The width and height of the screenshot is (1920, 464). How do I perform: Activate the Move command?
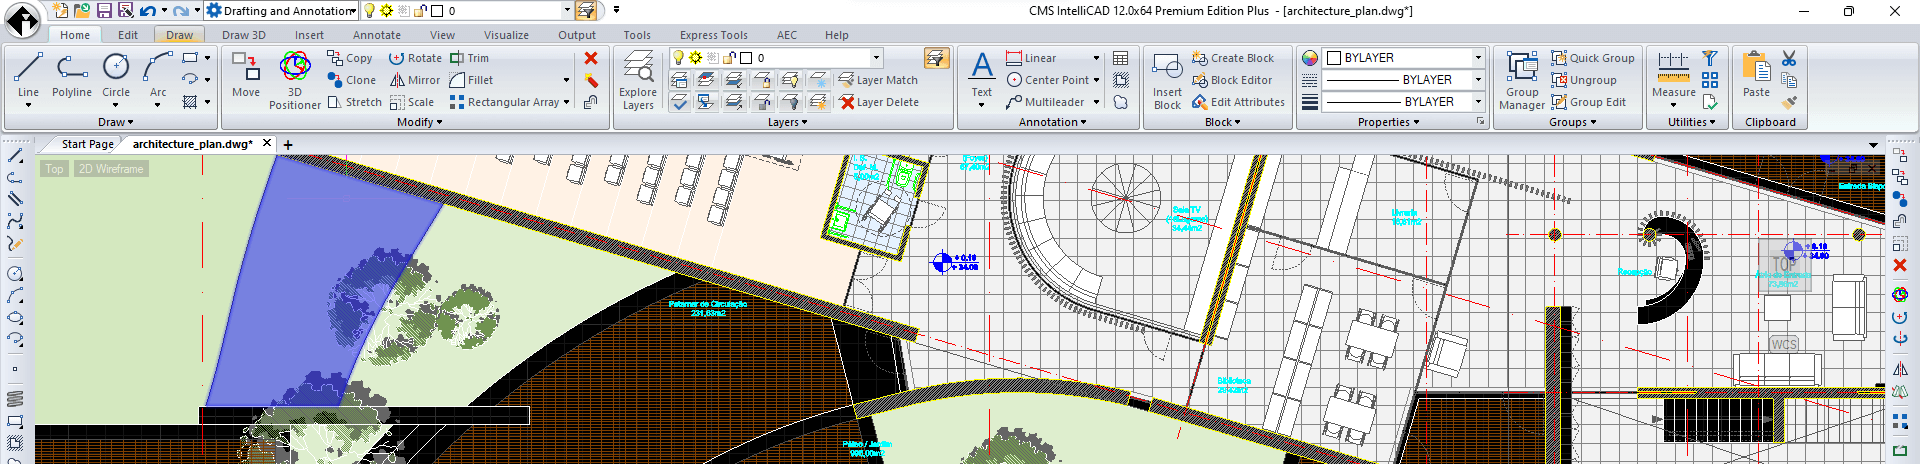coord(246,76)
